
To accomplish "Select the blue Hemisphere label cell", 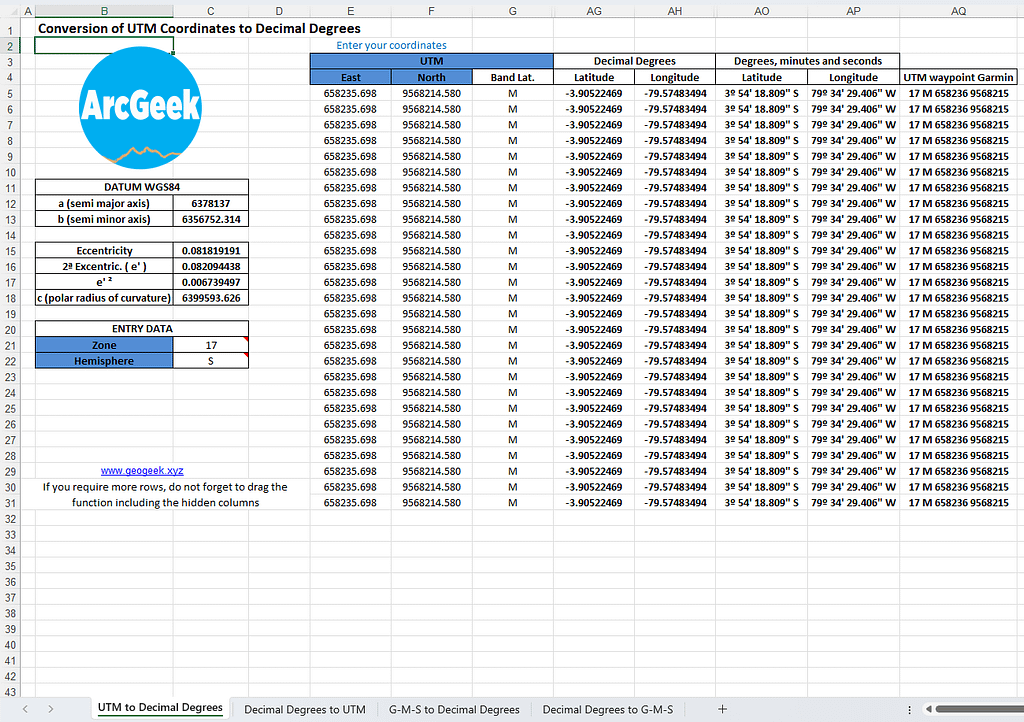I will pyautogui.click(x=104, y=361).
